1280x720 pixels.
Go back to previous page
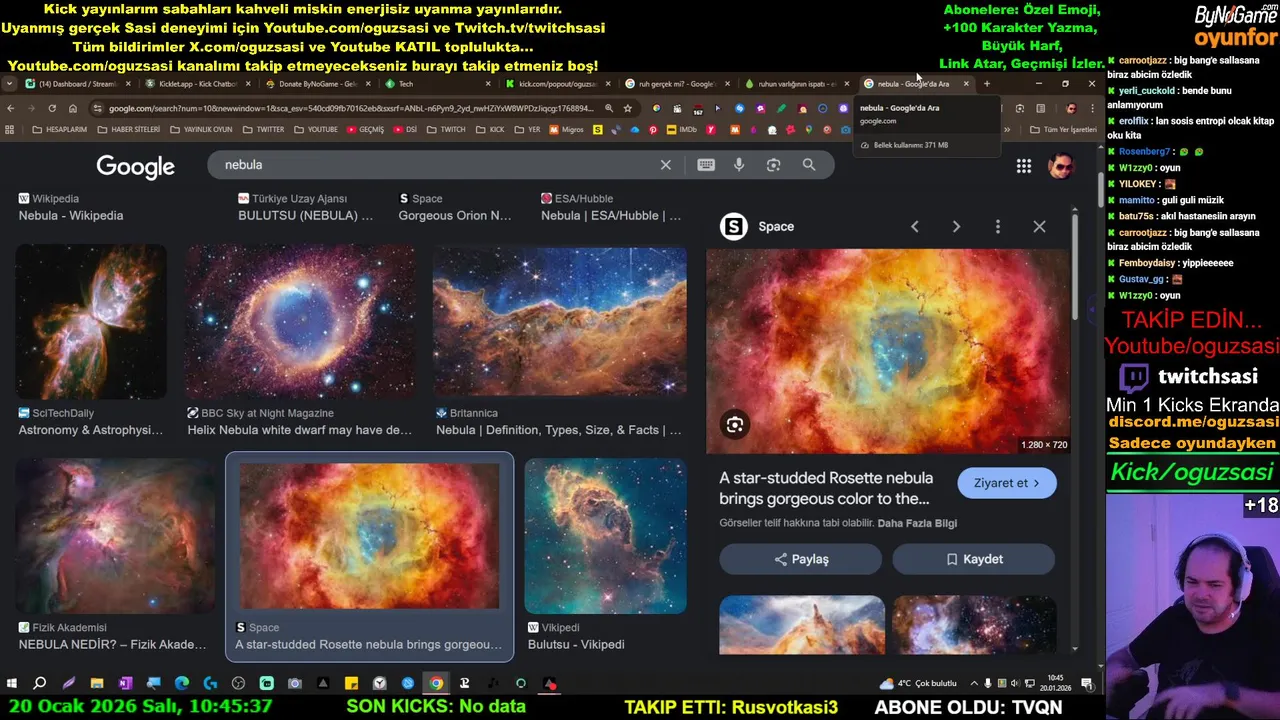coord(10,108)
